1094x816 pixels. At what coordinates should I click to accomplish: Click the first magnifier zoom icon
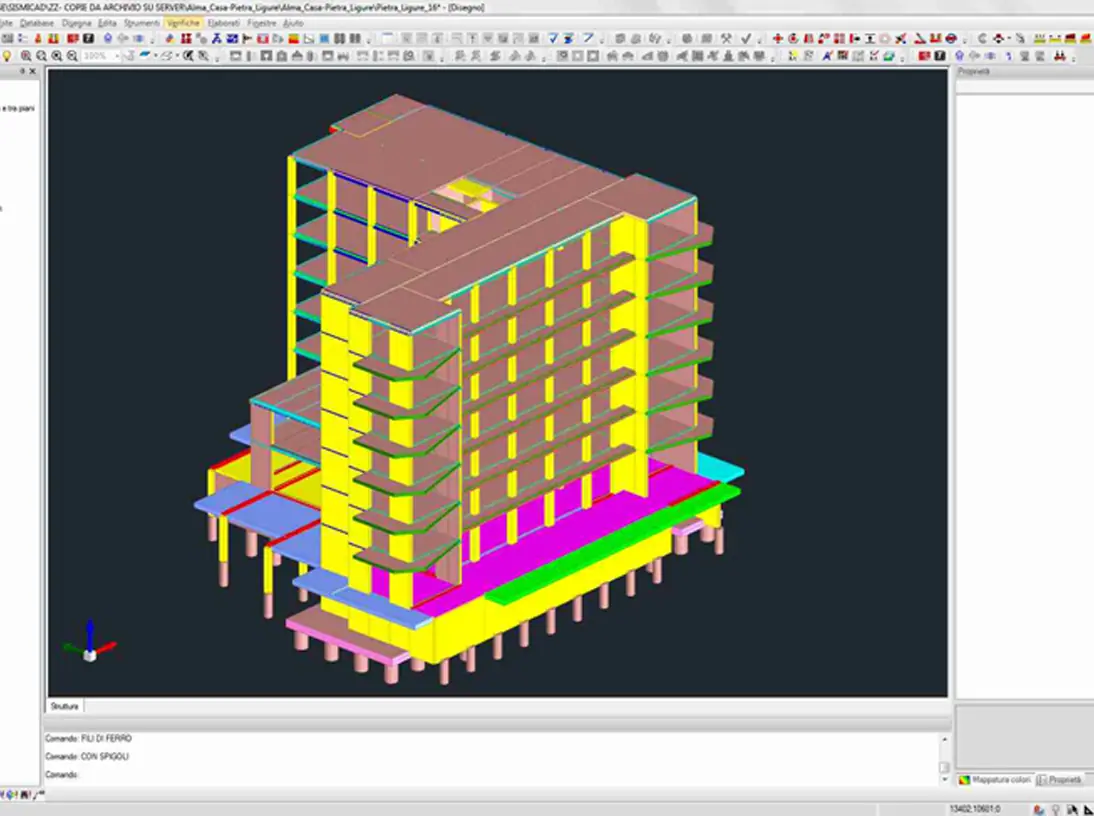(25, 56)
